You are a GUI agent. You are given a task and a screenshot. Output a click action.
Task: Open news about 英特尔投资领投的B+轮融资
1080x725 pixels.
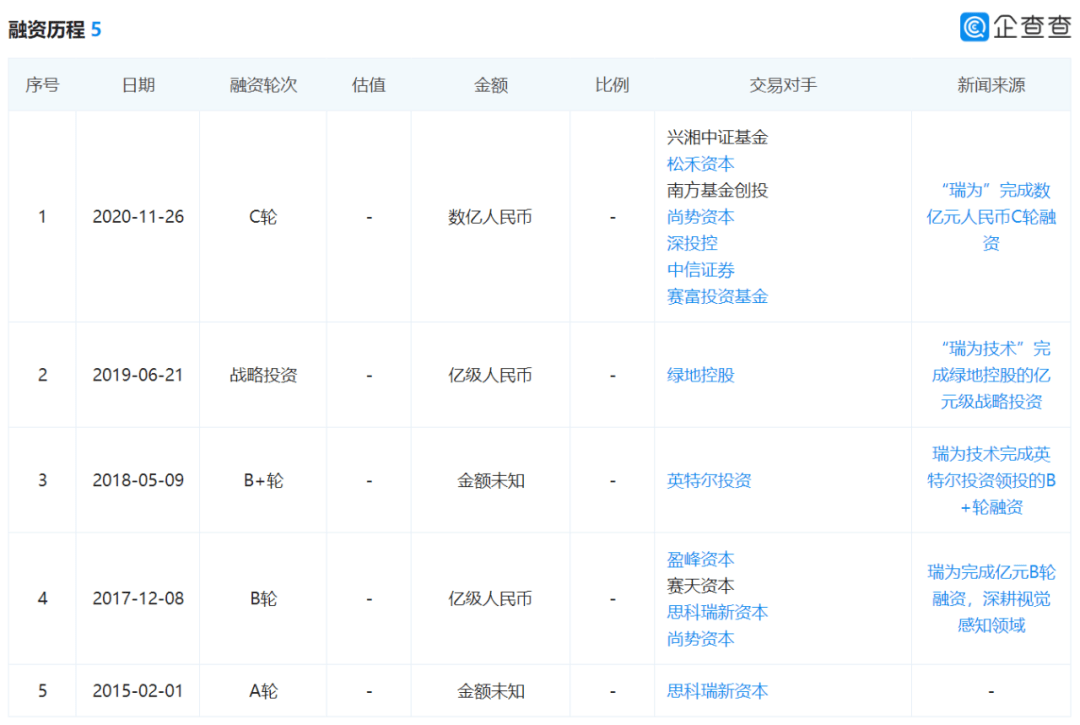991,481
